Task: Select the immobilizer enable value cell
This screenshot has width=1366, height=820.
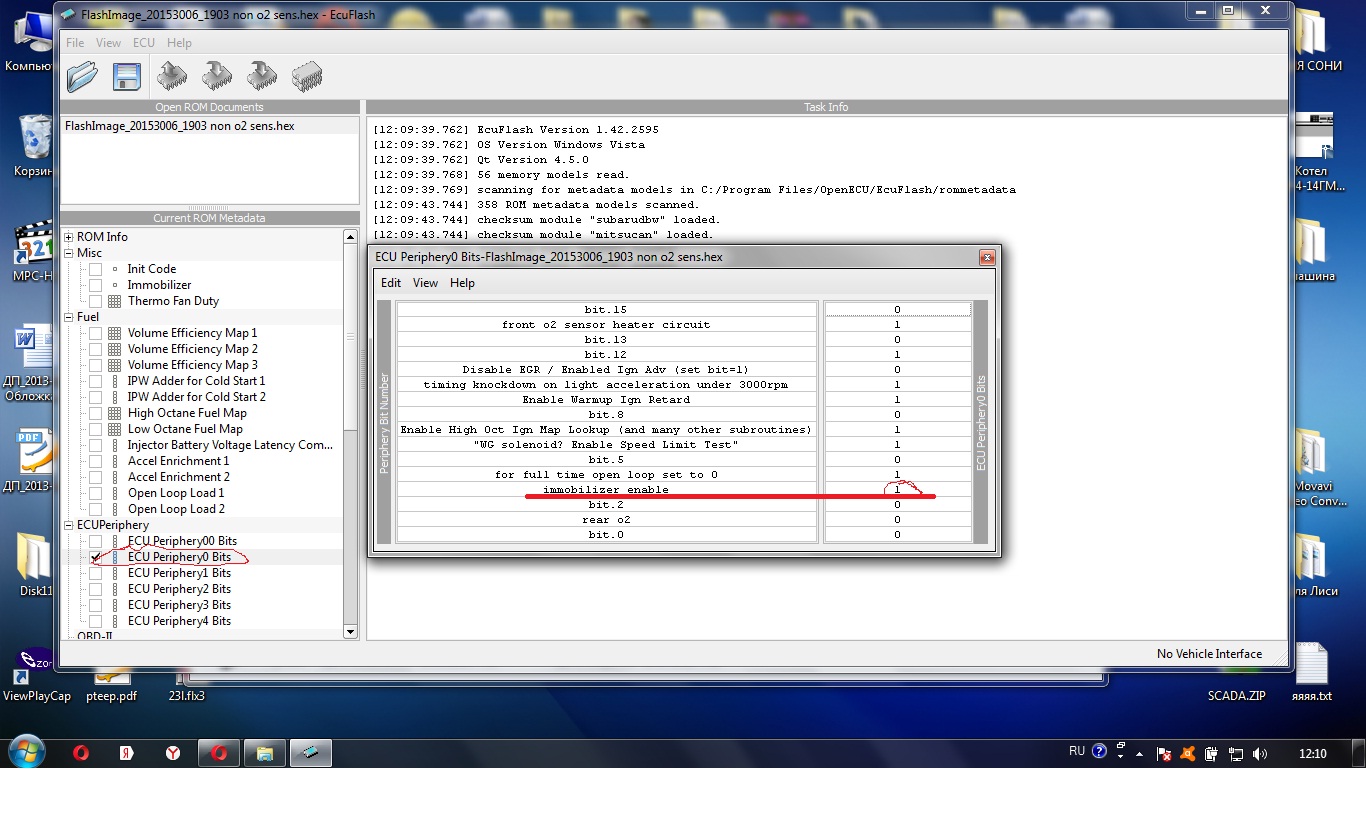Action: pyautogui.click(x=897, y=490)
